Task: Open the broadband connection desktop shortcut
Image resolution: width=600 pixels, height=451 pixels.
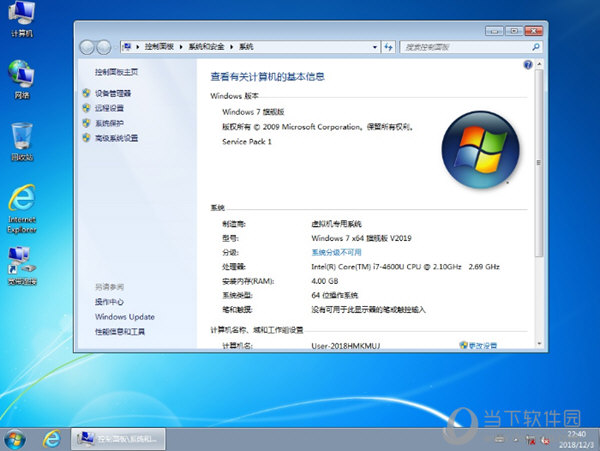Action: (x=22, y=266)
